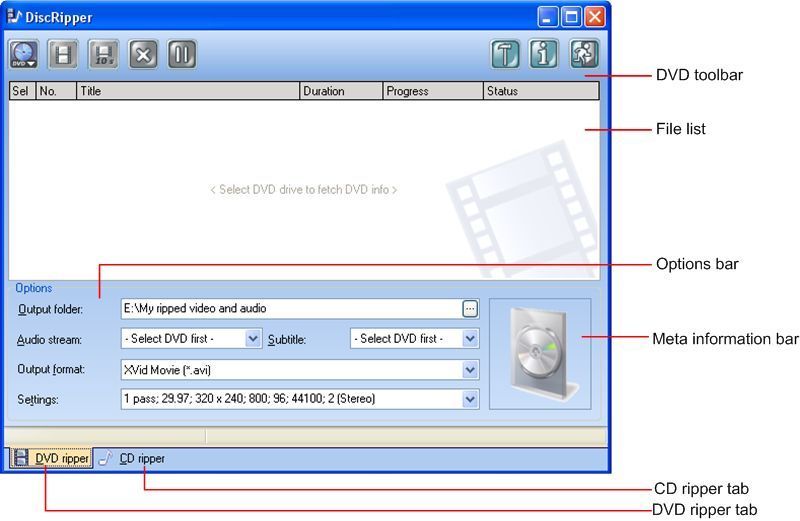Click the Progress column header
Image resolution: width=800 pixels, height=521 pixels.
[433, 91]
